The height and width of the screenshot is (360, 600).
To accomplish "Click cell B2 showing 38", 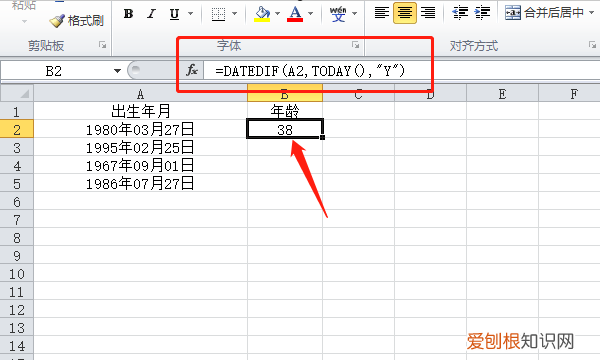I will 285,129.
